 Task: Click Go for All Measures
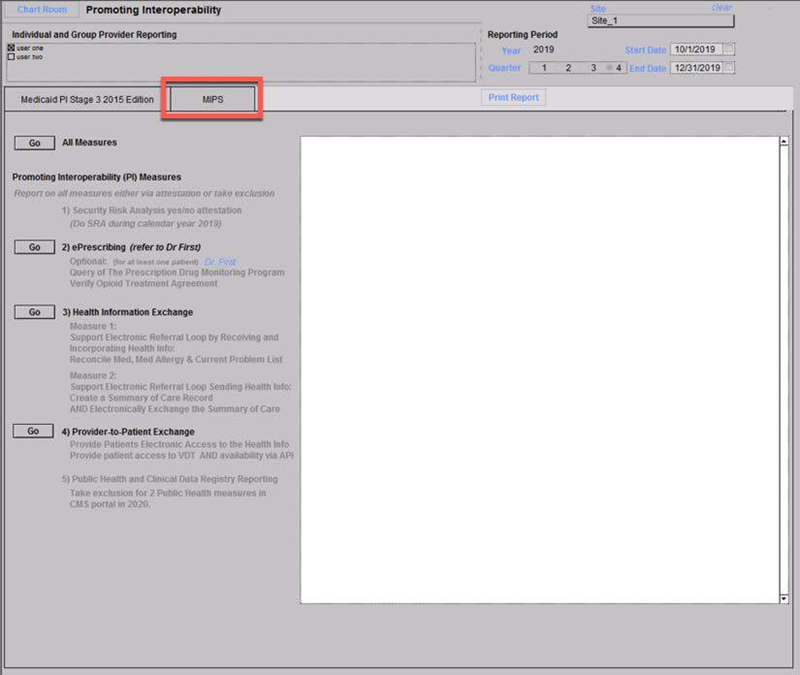pyautogui.click(x=34, y=143)
